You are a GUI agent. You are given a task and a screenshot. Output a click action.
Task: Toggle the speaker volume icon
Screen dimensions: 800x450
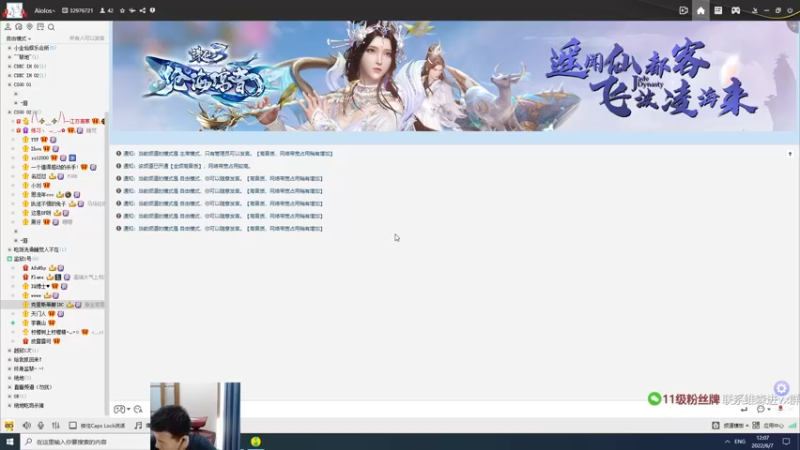click(27, 426)
